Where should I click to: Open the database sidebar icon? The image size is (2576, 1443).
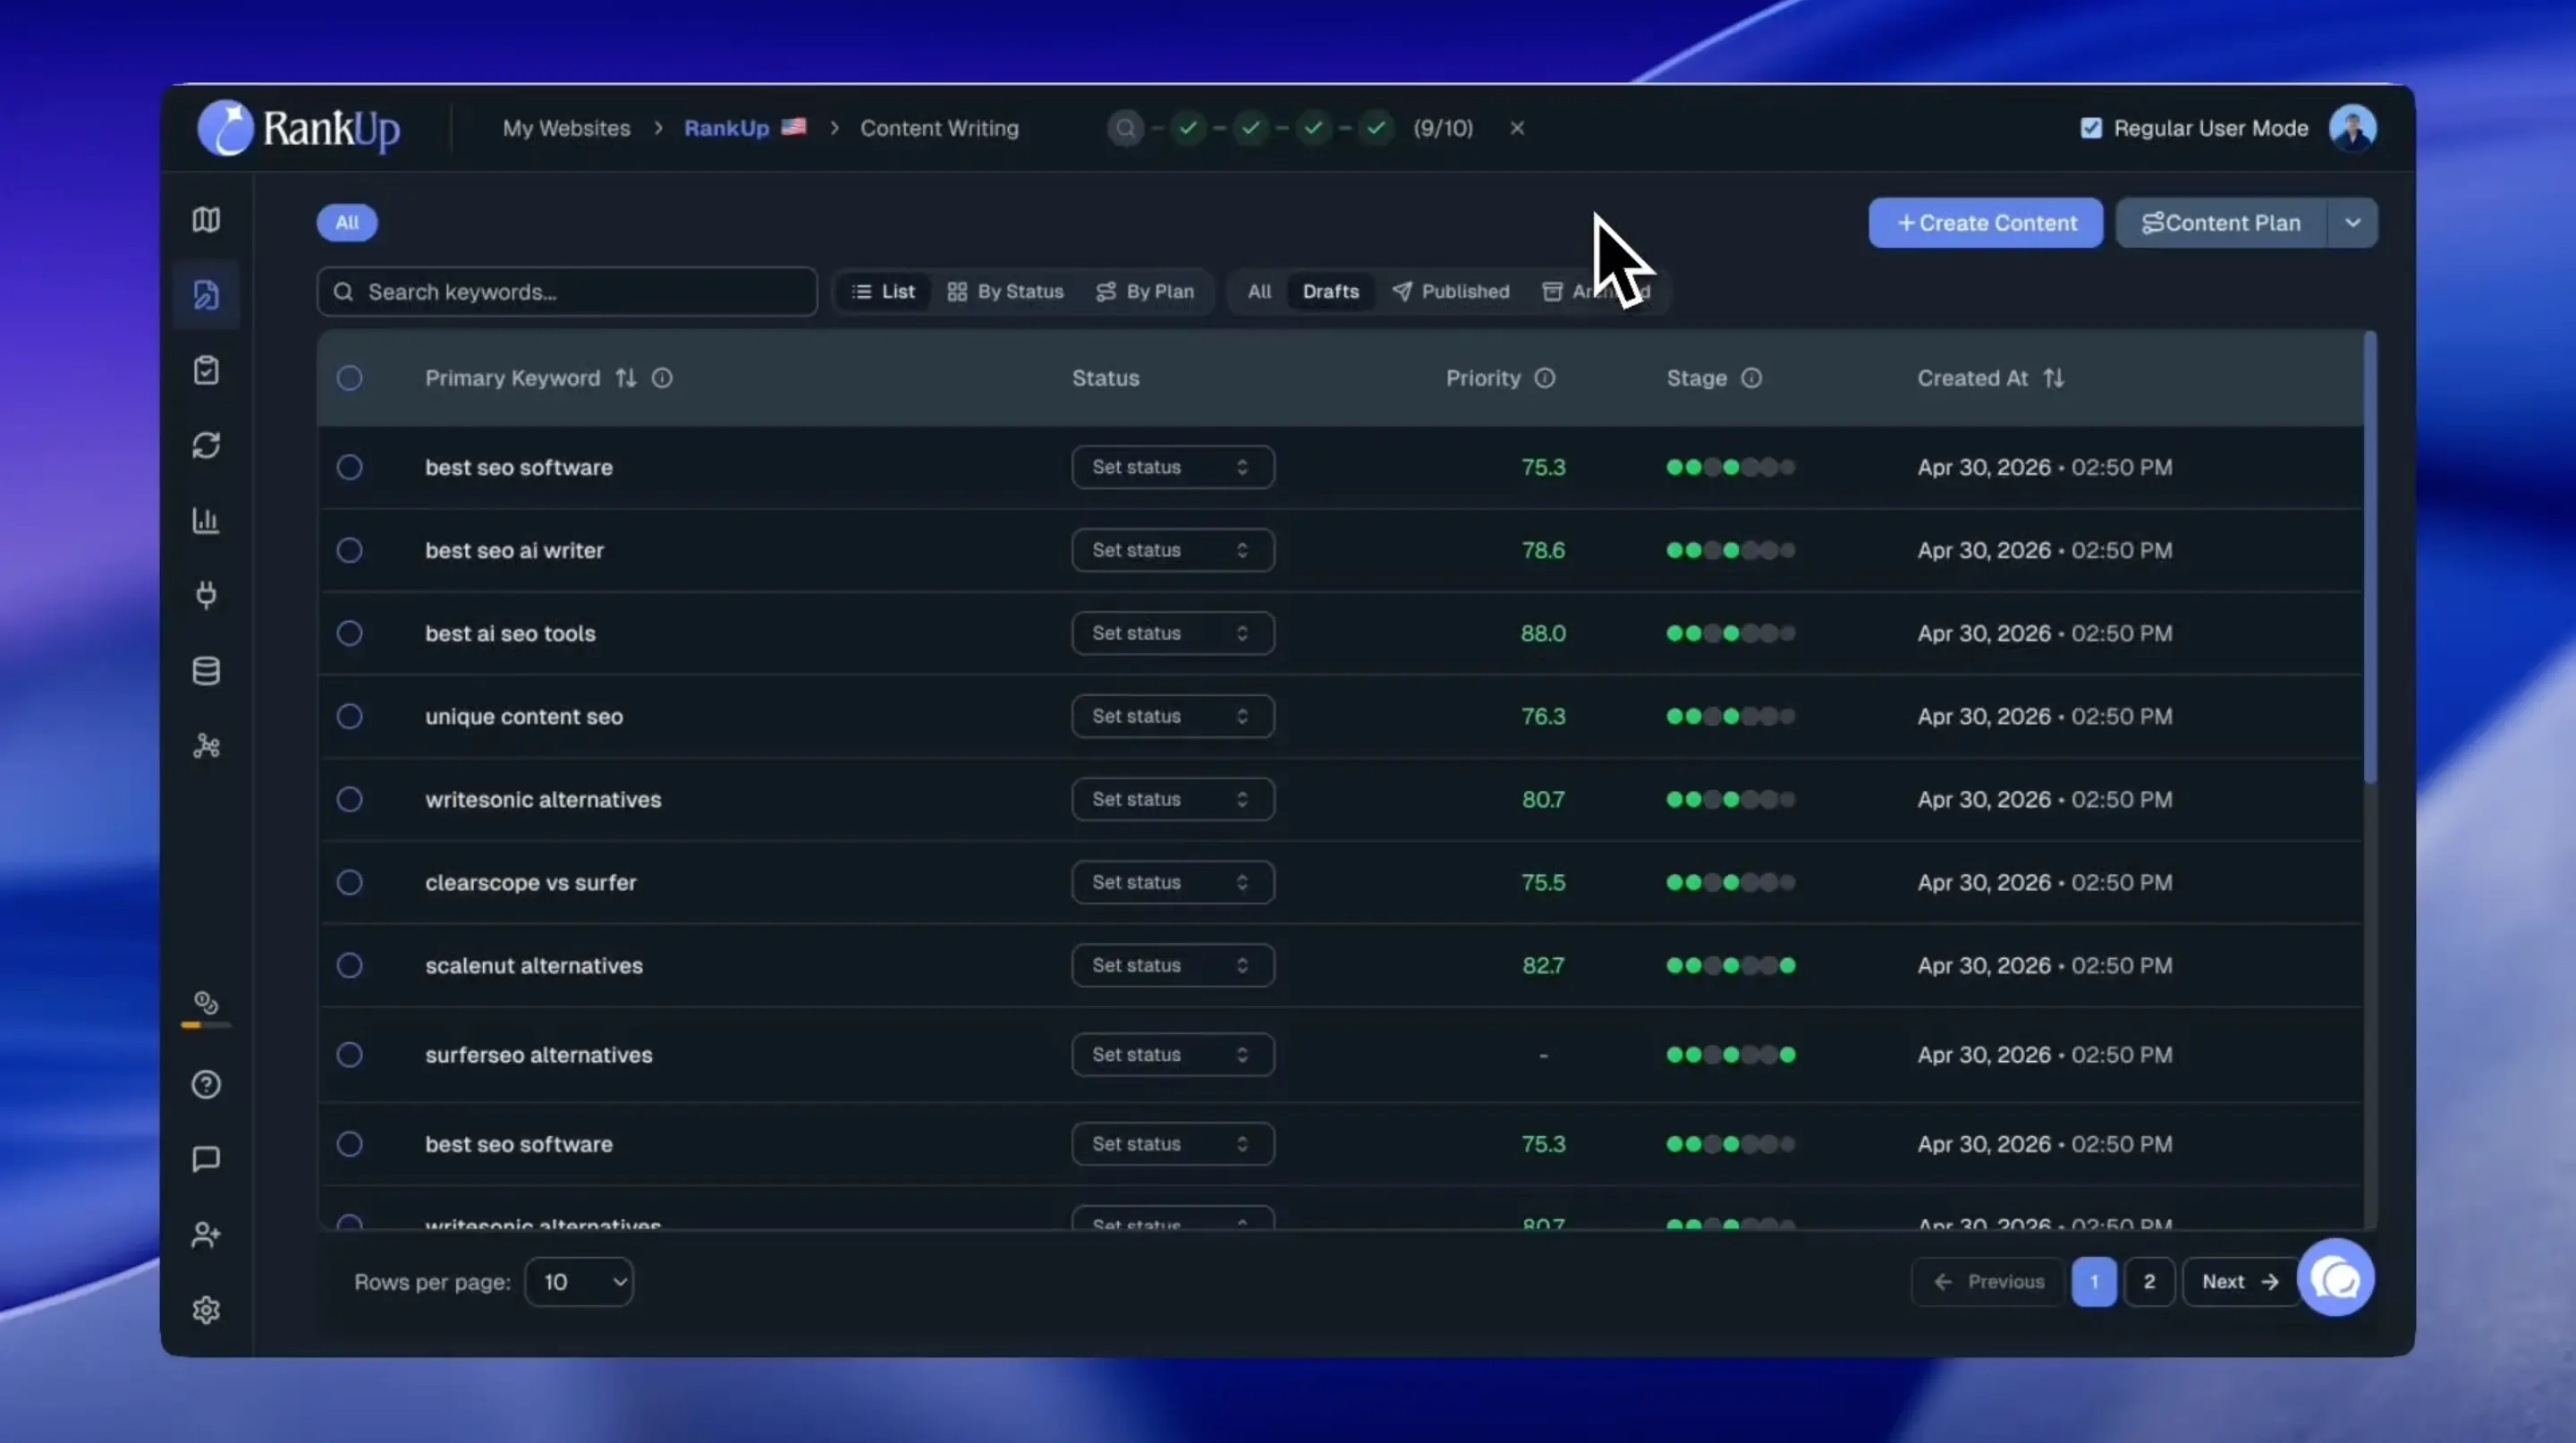pyautogui.click(x=206, y=671)
